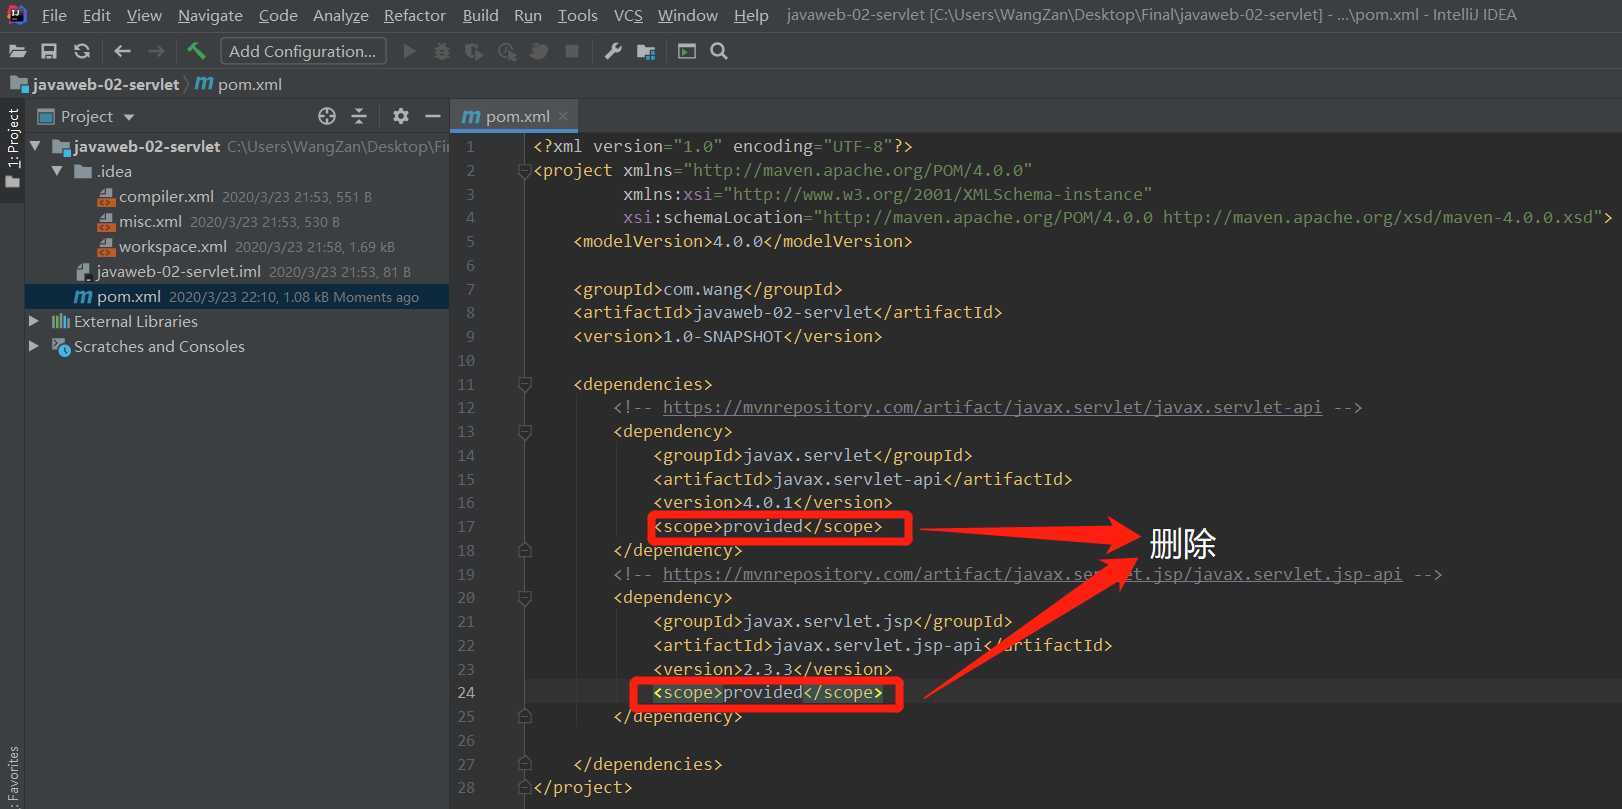Open the Help menu
Viewport: 1622px width, 809px height.
(x=751, y=15)
